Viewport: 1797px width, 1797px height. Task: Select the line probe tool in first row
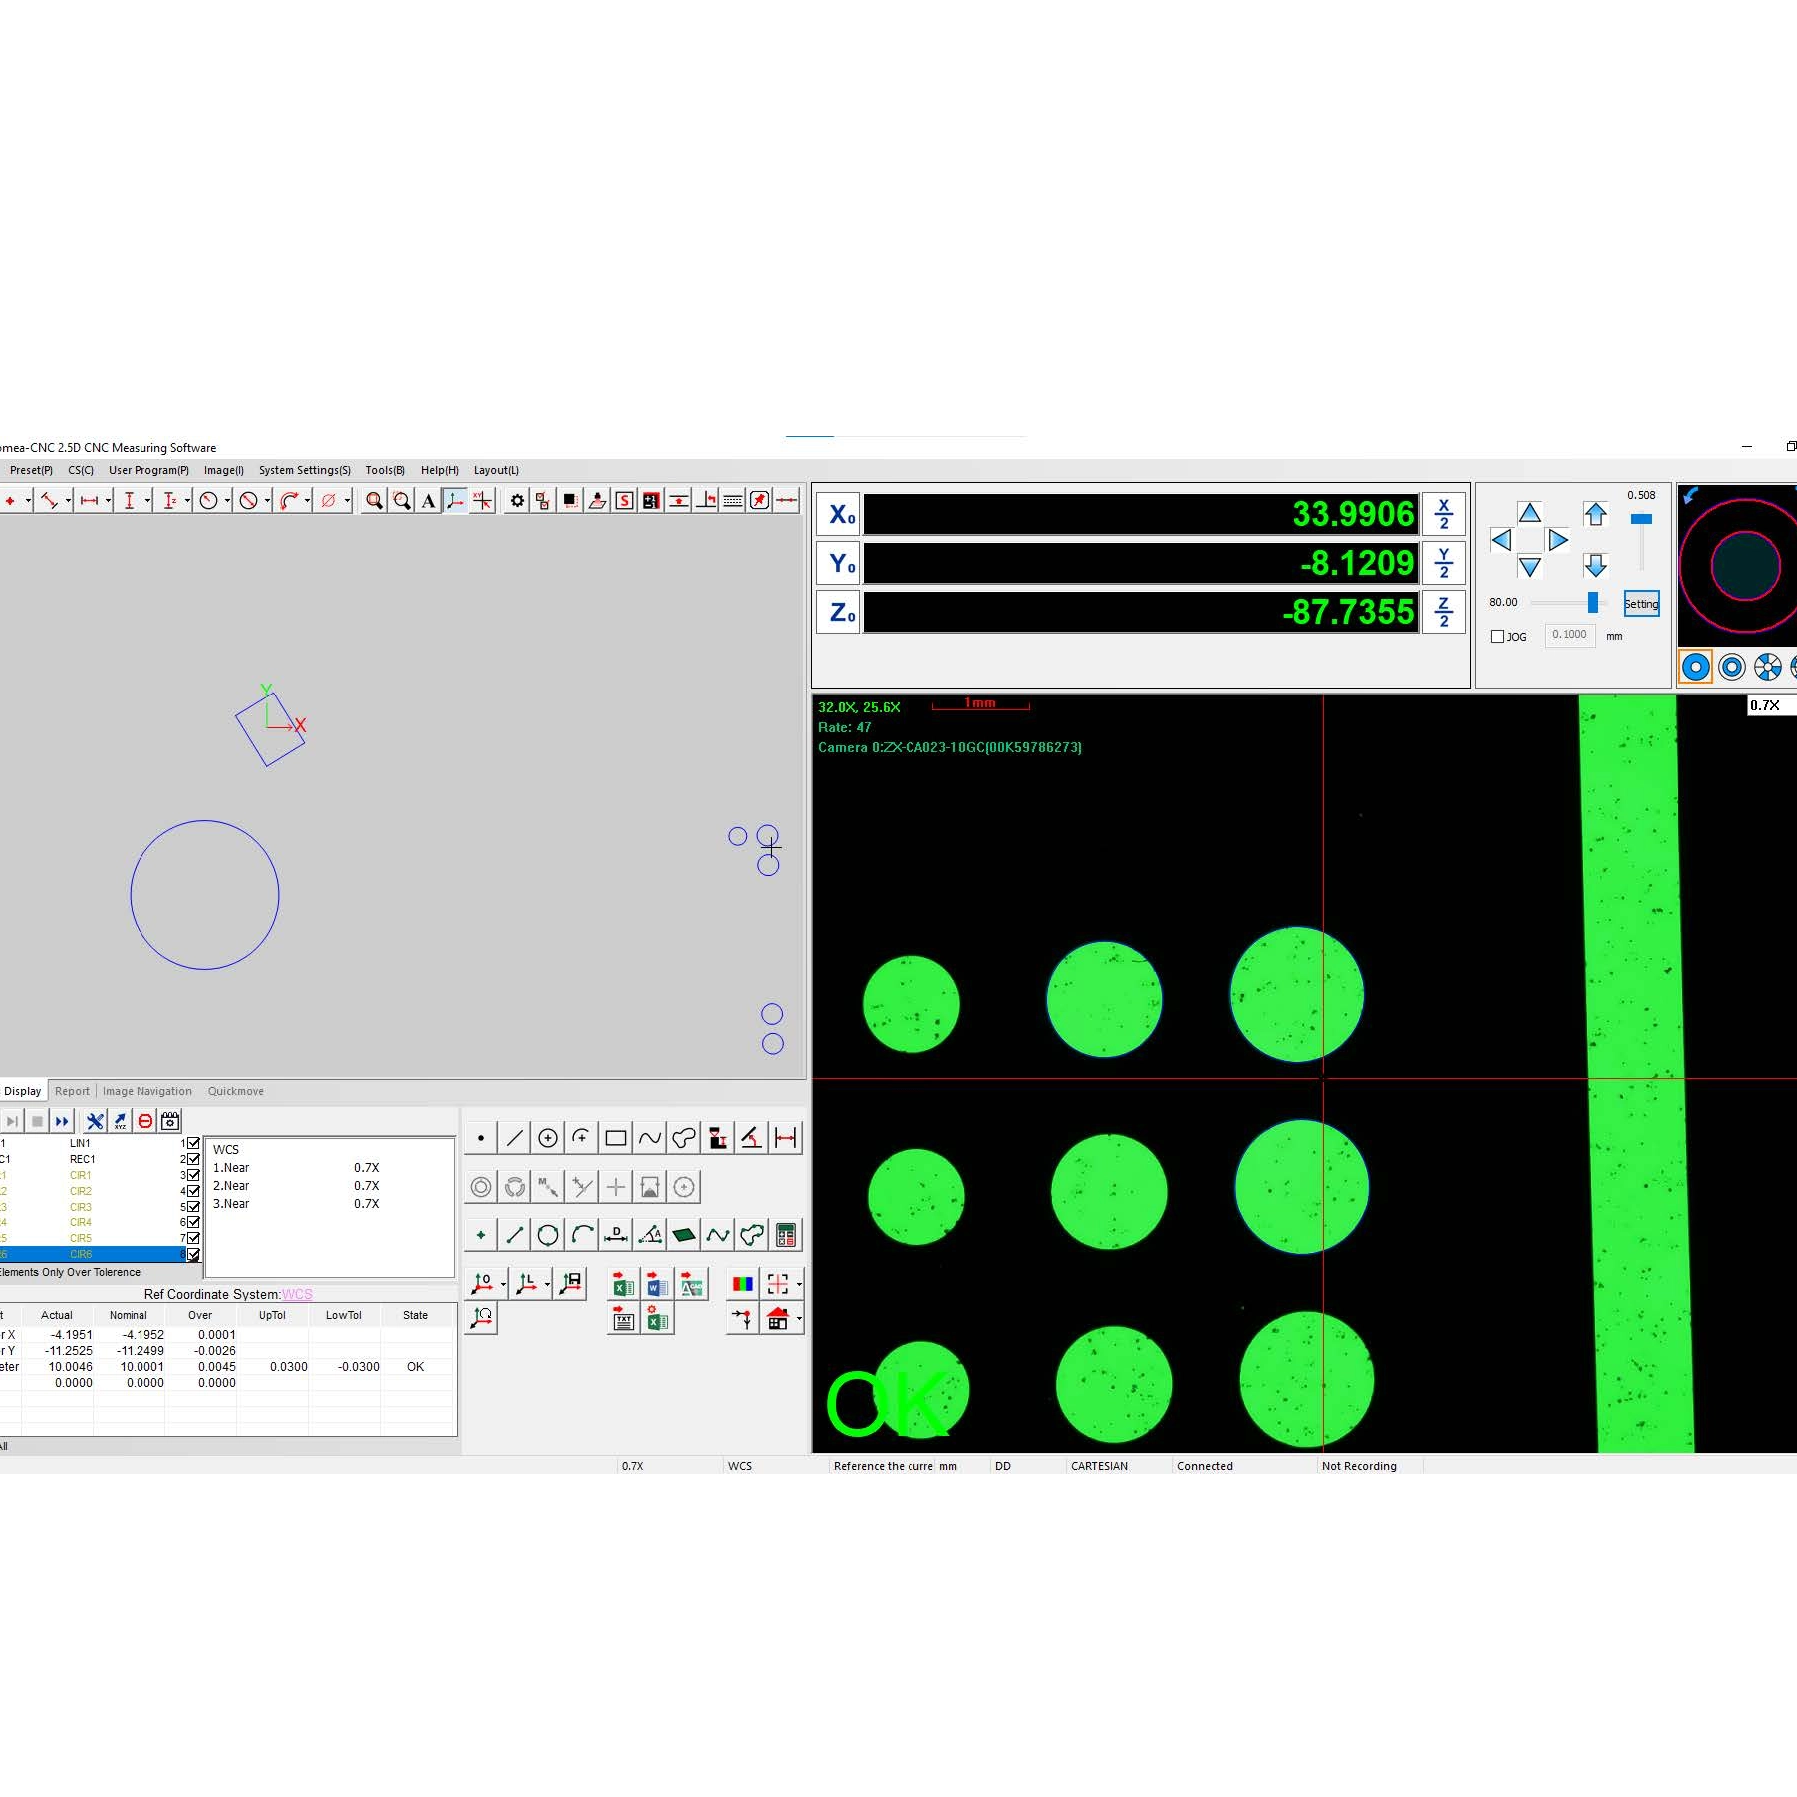(514, 1138)
